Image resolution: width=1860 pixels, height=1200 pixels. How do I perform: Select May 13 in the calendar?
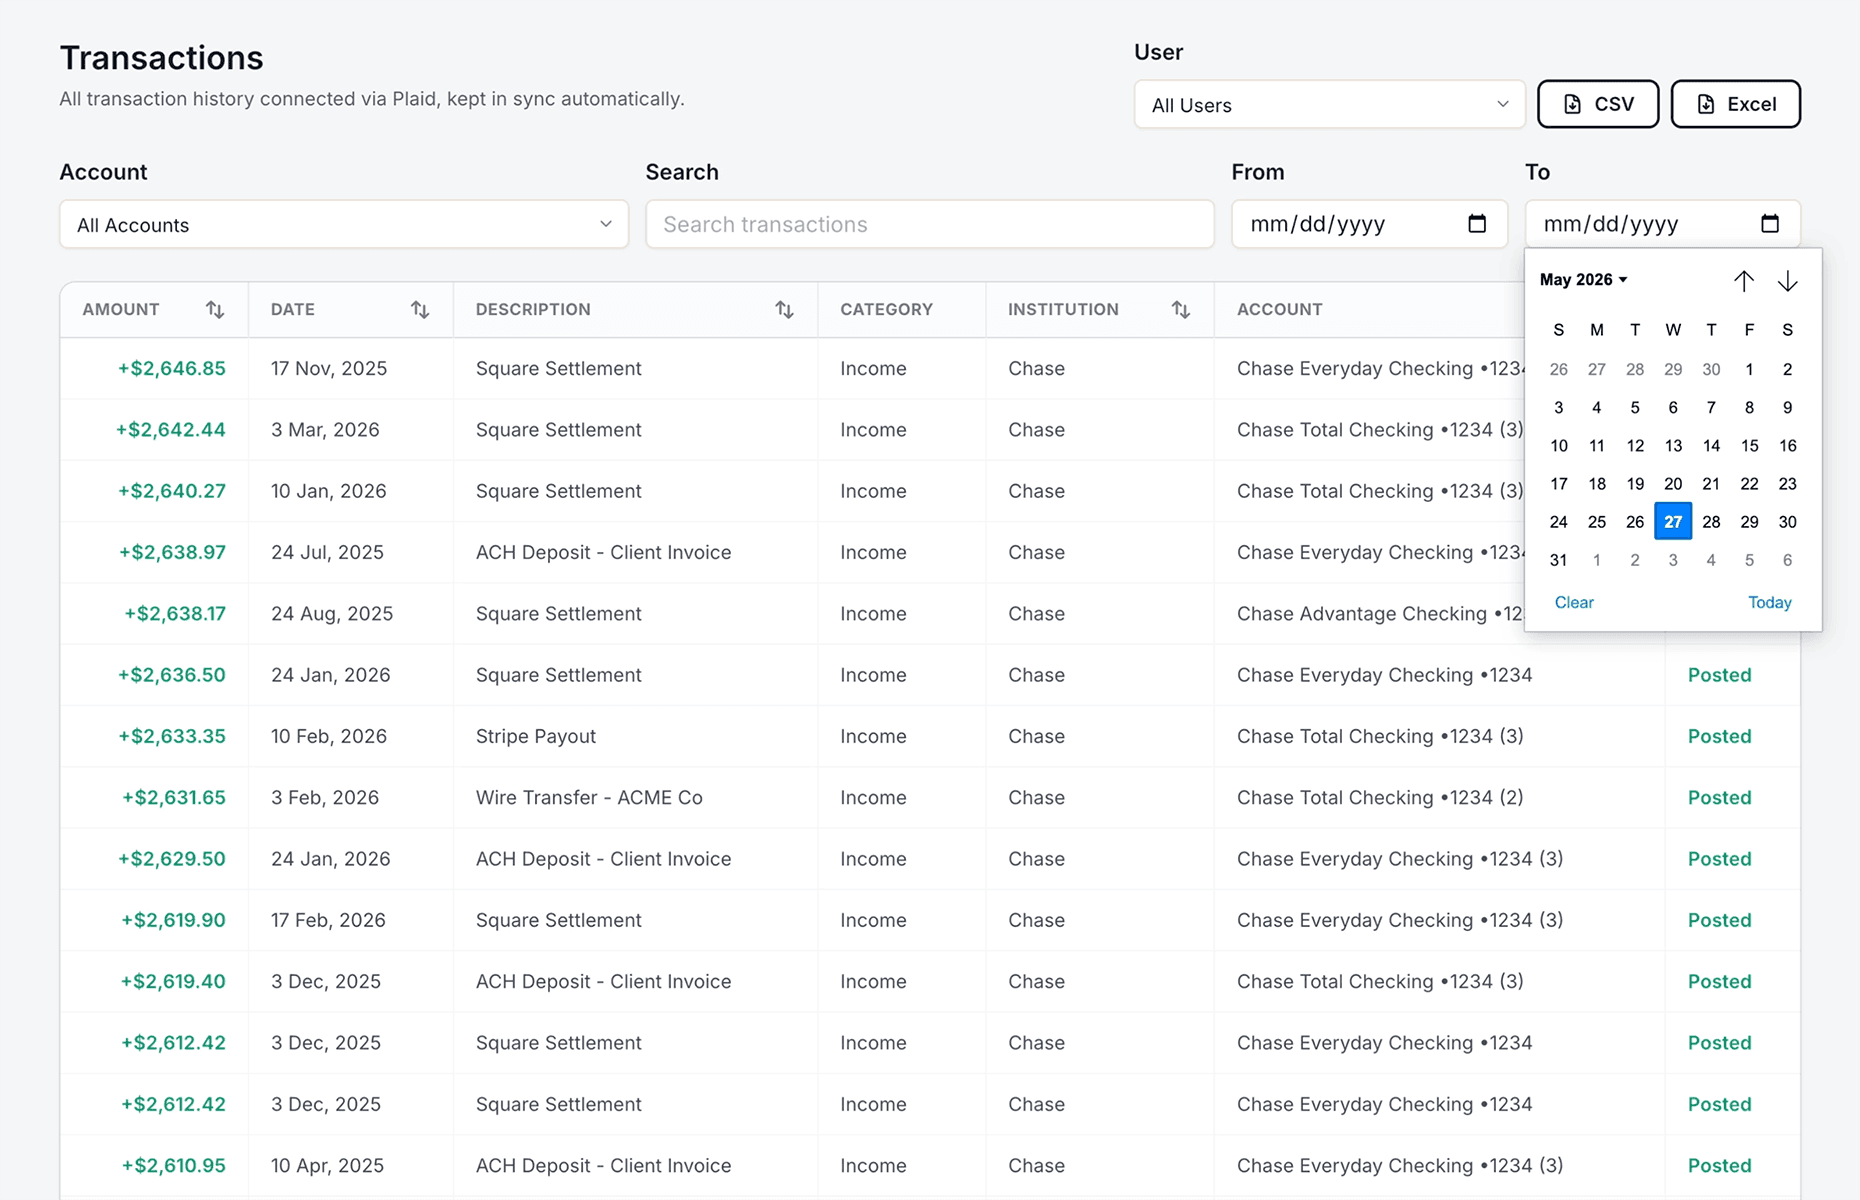pyautogui.click(x=1673, y=445)
